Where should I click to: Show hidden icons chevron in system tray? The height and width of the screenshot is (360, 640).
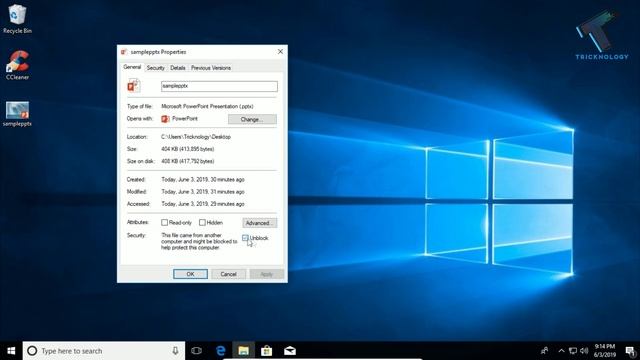pyautogui.click(x=561, y=351)
